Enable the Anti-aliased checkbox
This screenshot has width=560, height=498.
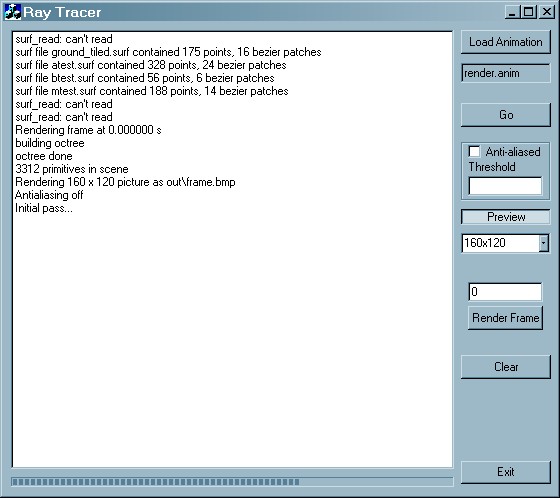coord(474,151)
